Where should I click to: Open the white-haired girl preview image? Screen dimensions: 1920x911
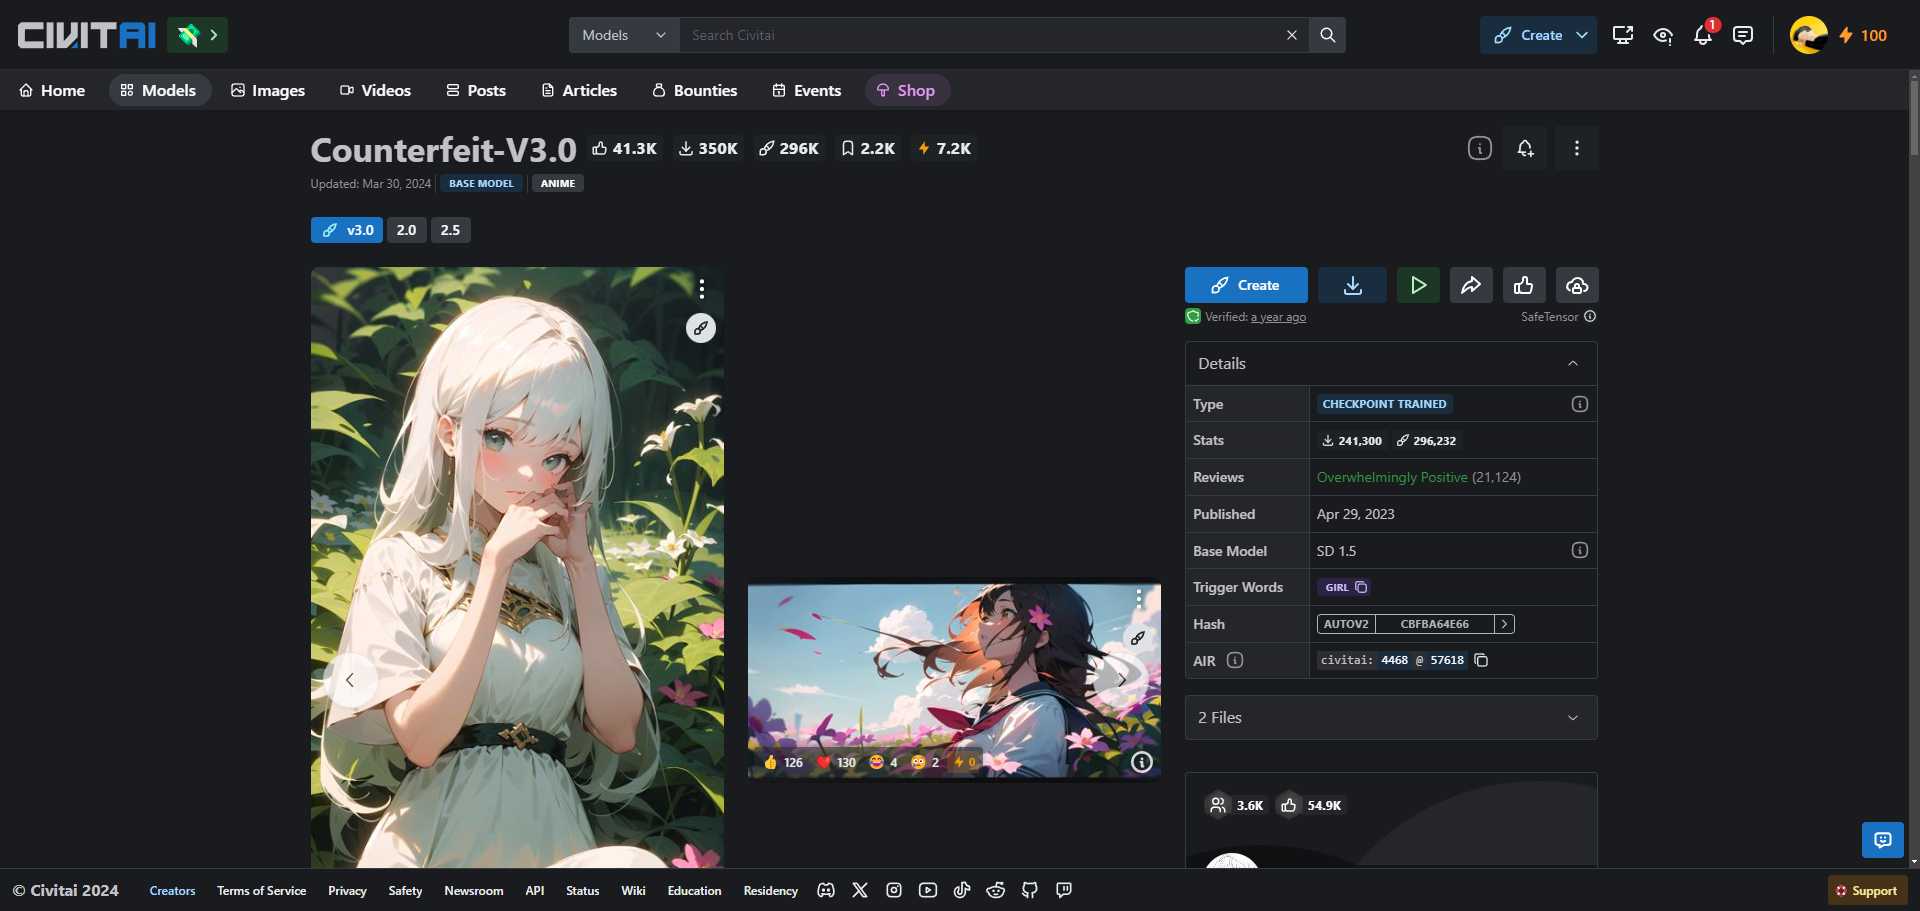[x=517, y=567]
